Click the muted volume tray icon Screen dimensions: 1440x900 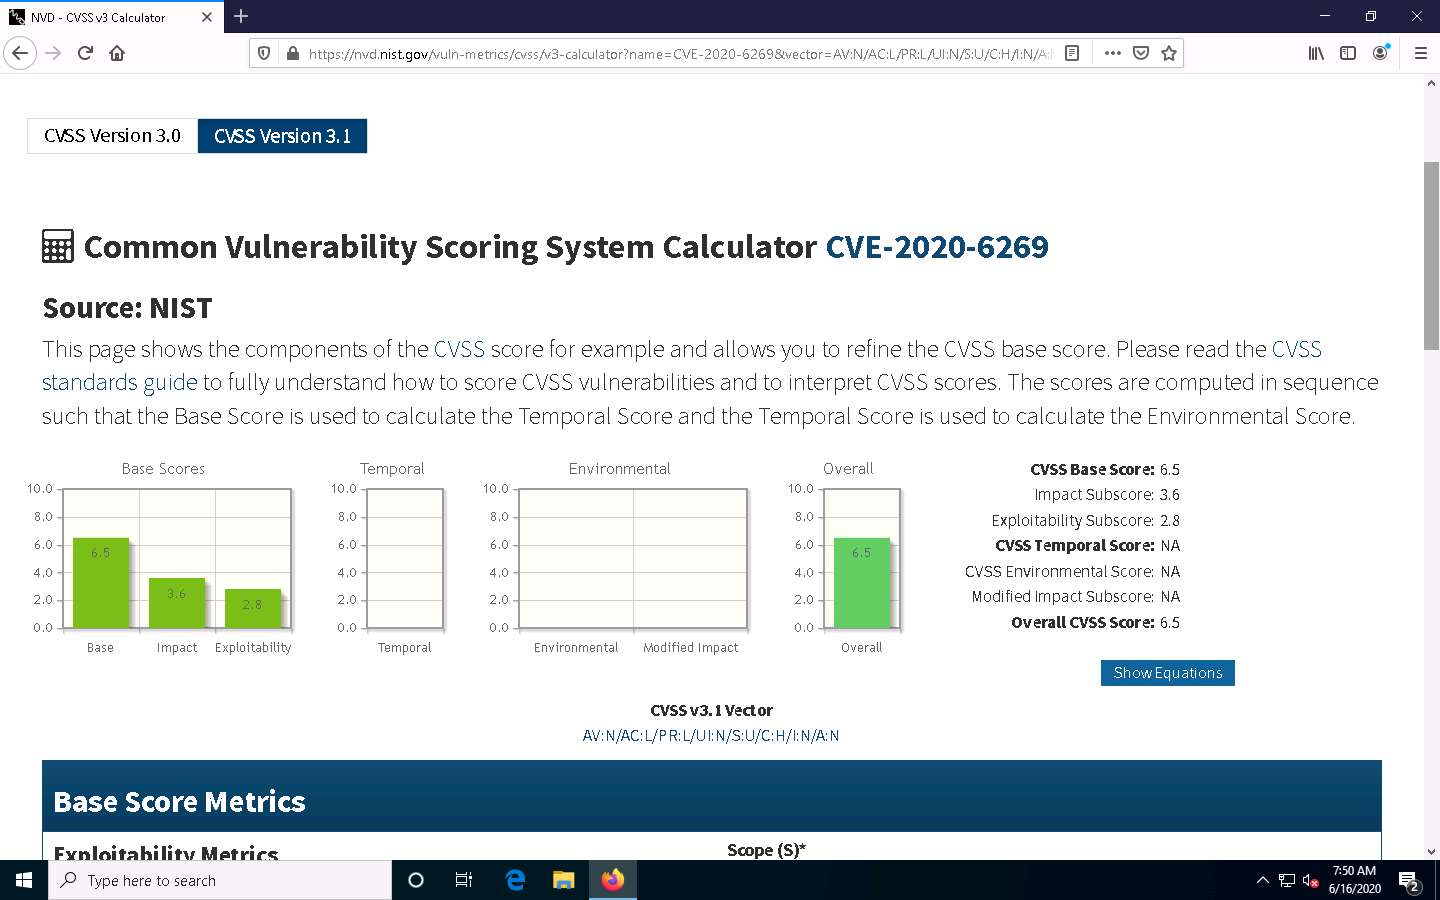[1311, 881]
